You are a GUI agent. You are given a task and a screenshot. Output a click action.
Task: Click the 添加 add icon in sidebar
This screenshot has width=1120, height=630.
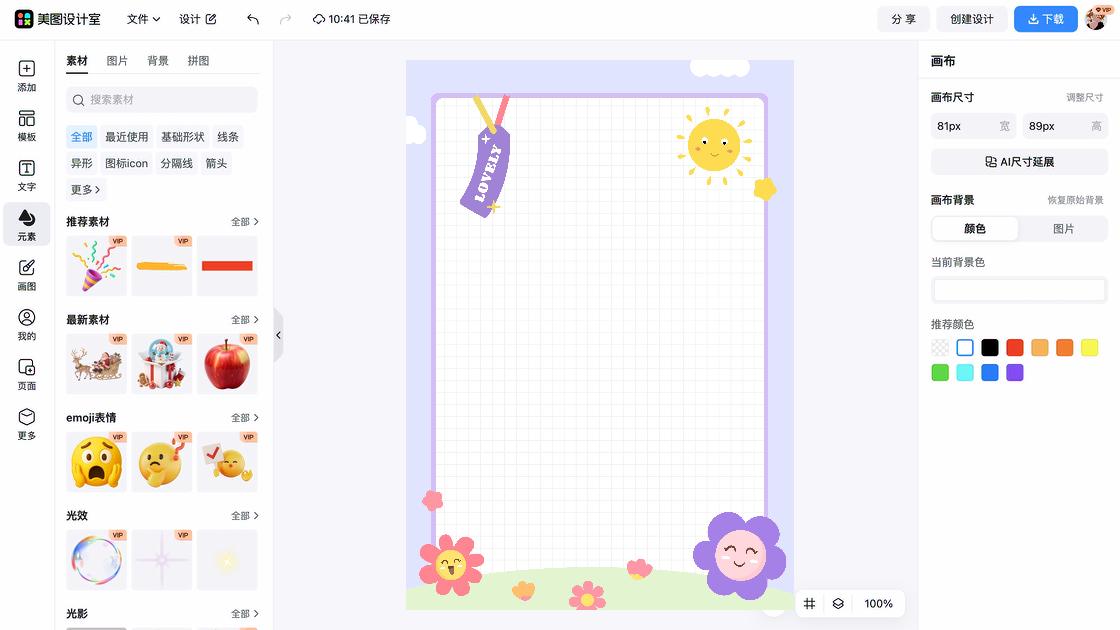[x=26, y=76]
